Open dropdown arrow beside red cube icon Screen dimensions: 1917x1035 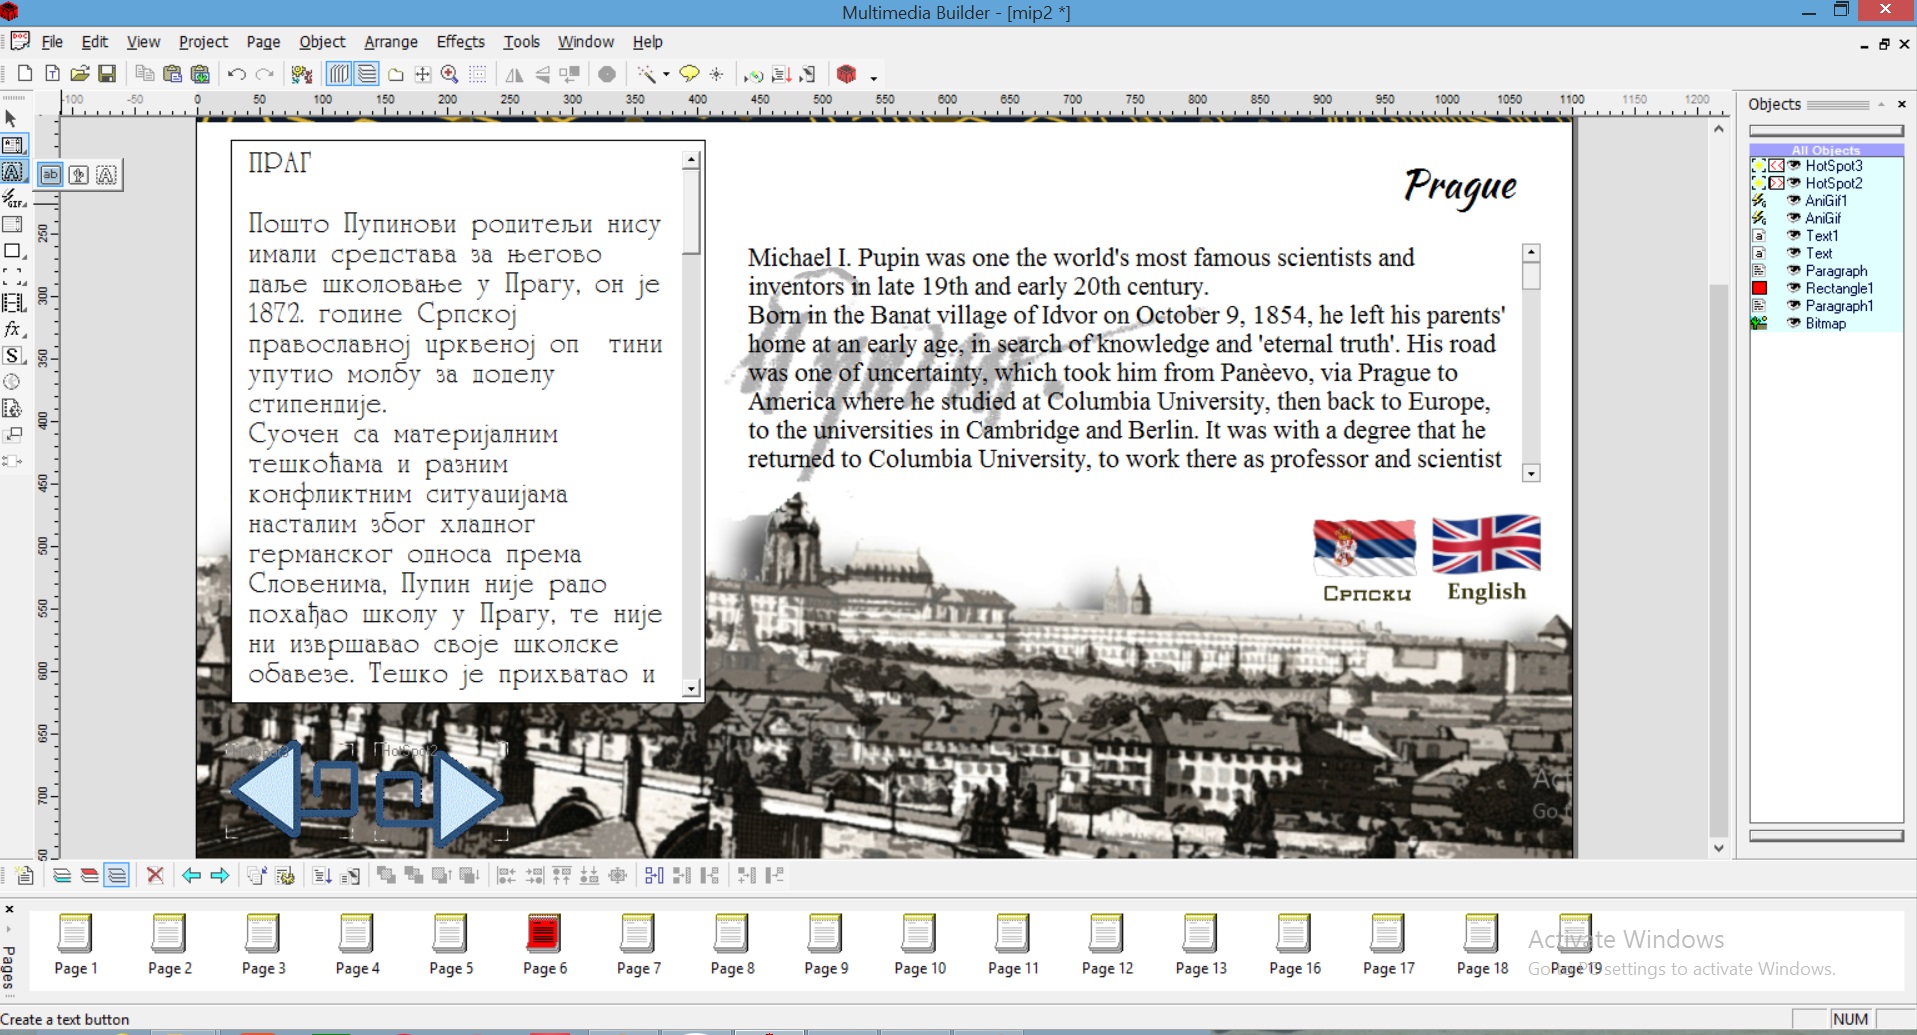click(x=873, y=77)
